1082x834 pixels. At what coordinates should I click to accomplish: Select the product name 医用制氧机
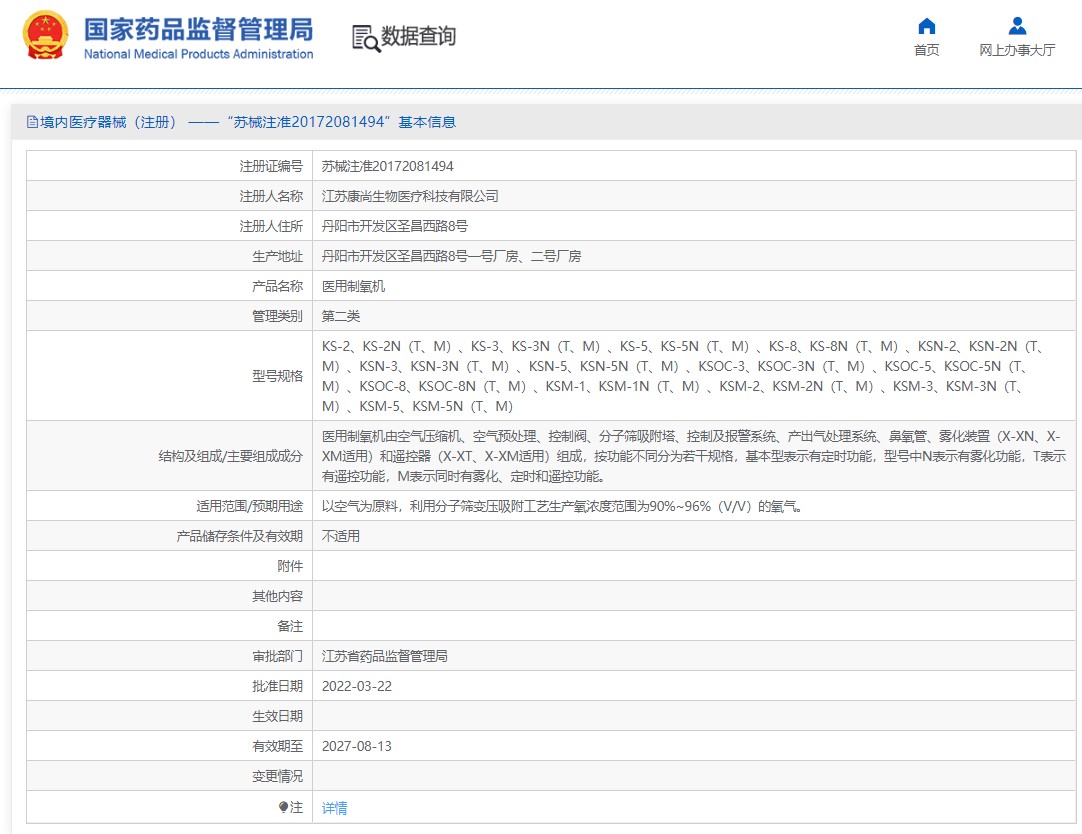click(353, 286)
